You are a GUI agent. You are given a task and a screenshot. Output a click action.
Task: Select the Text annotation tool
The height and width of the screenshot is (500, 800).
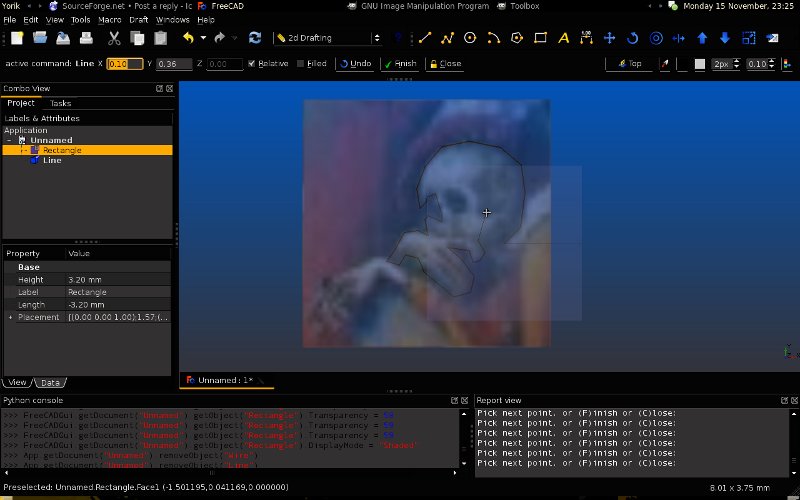pyautogui.click(x=564, y=39)
